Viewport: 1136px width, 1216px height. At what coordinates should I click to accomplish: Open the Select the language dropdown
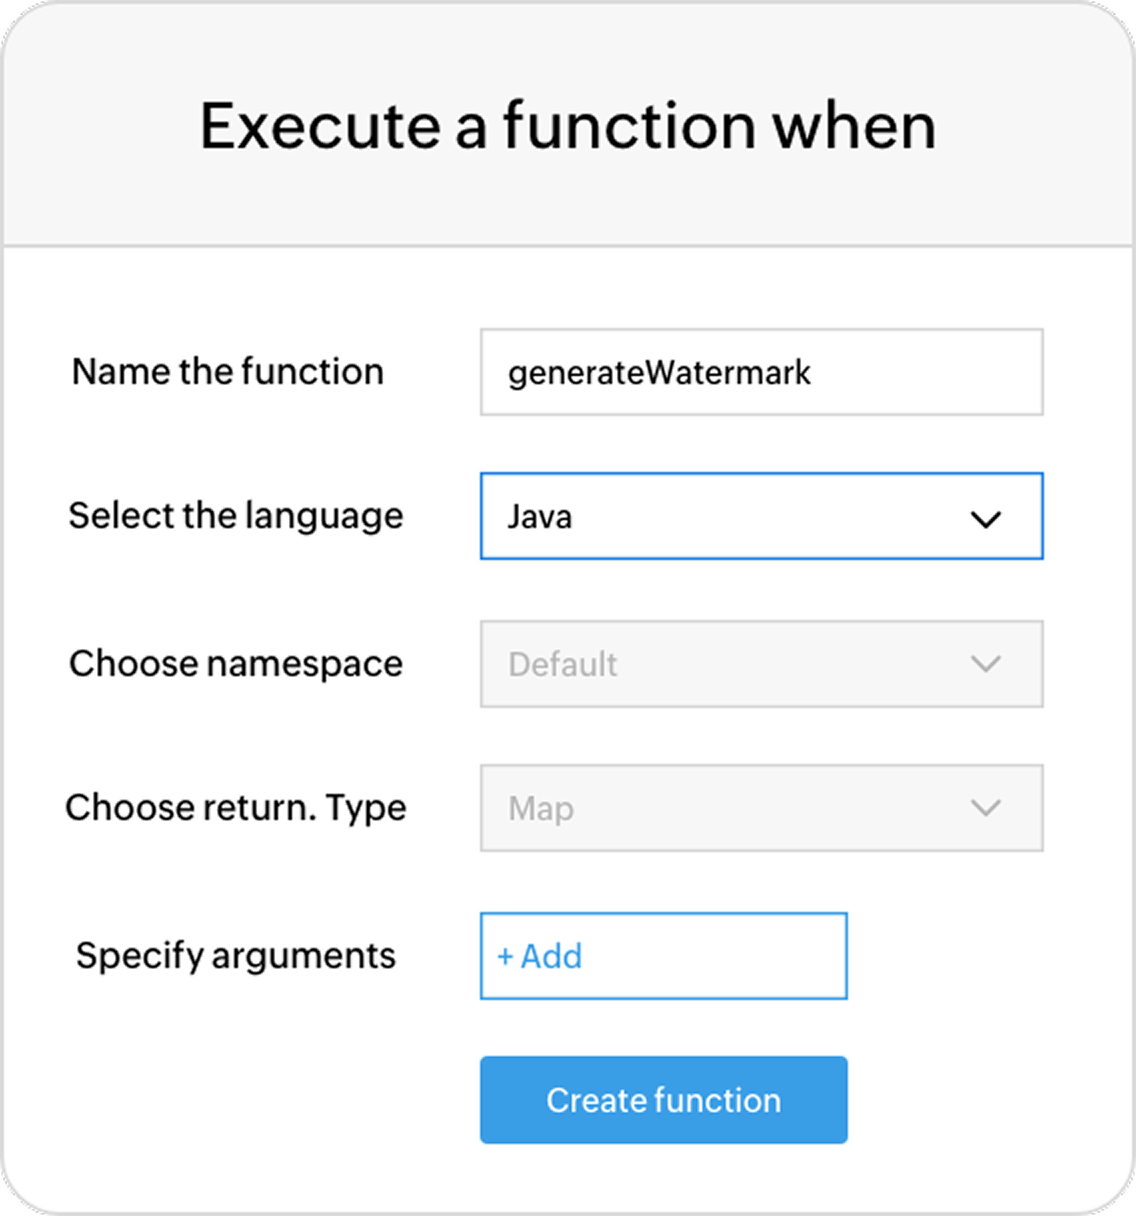tap(760, 516)
